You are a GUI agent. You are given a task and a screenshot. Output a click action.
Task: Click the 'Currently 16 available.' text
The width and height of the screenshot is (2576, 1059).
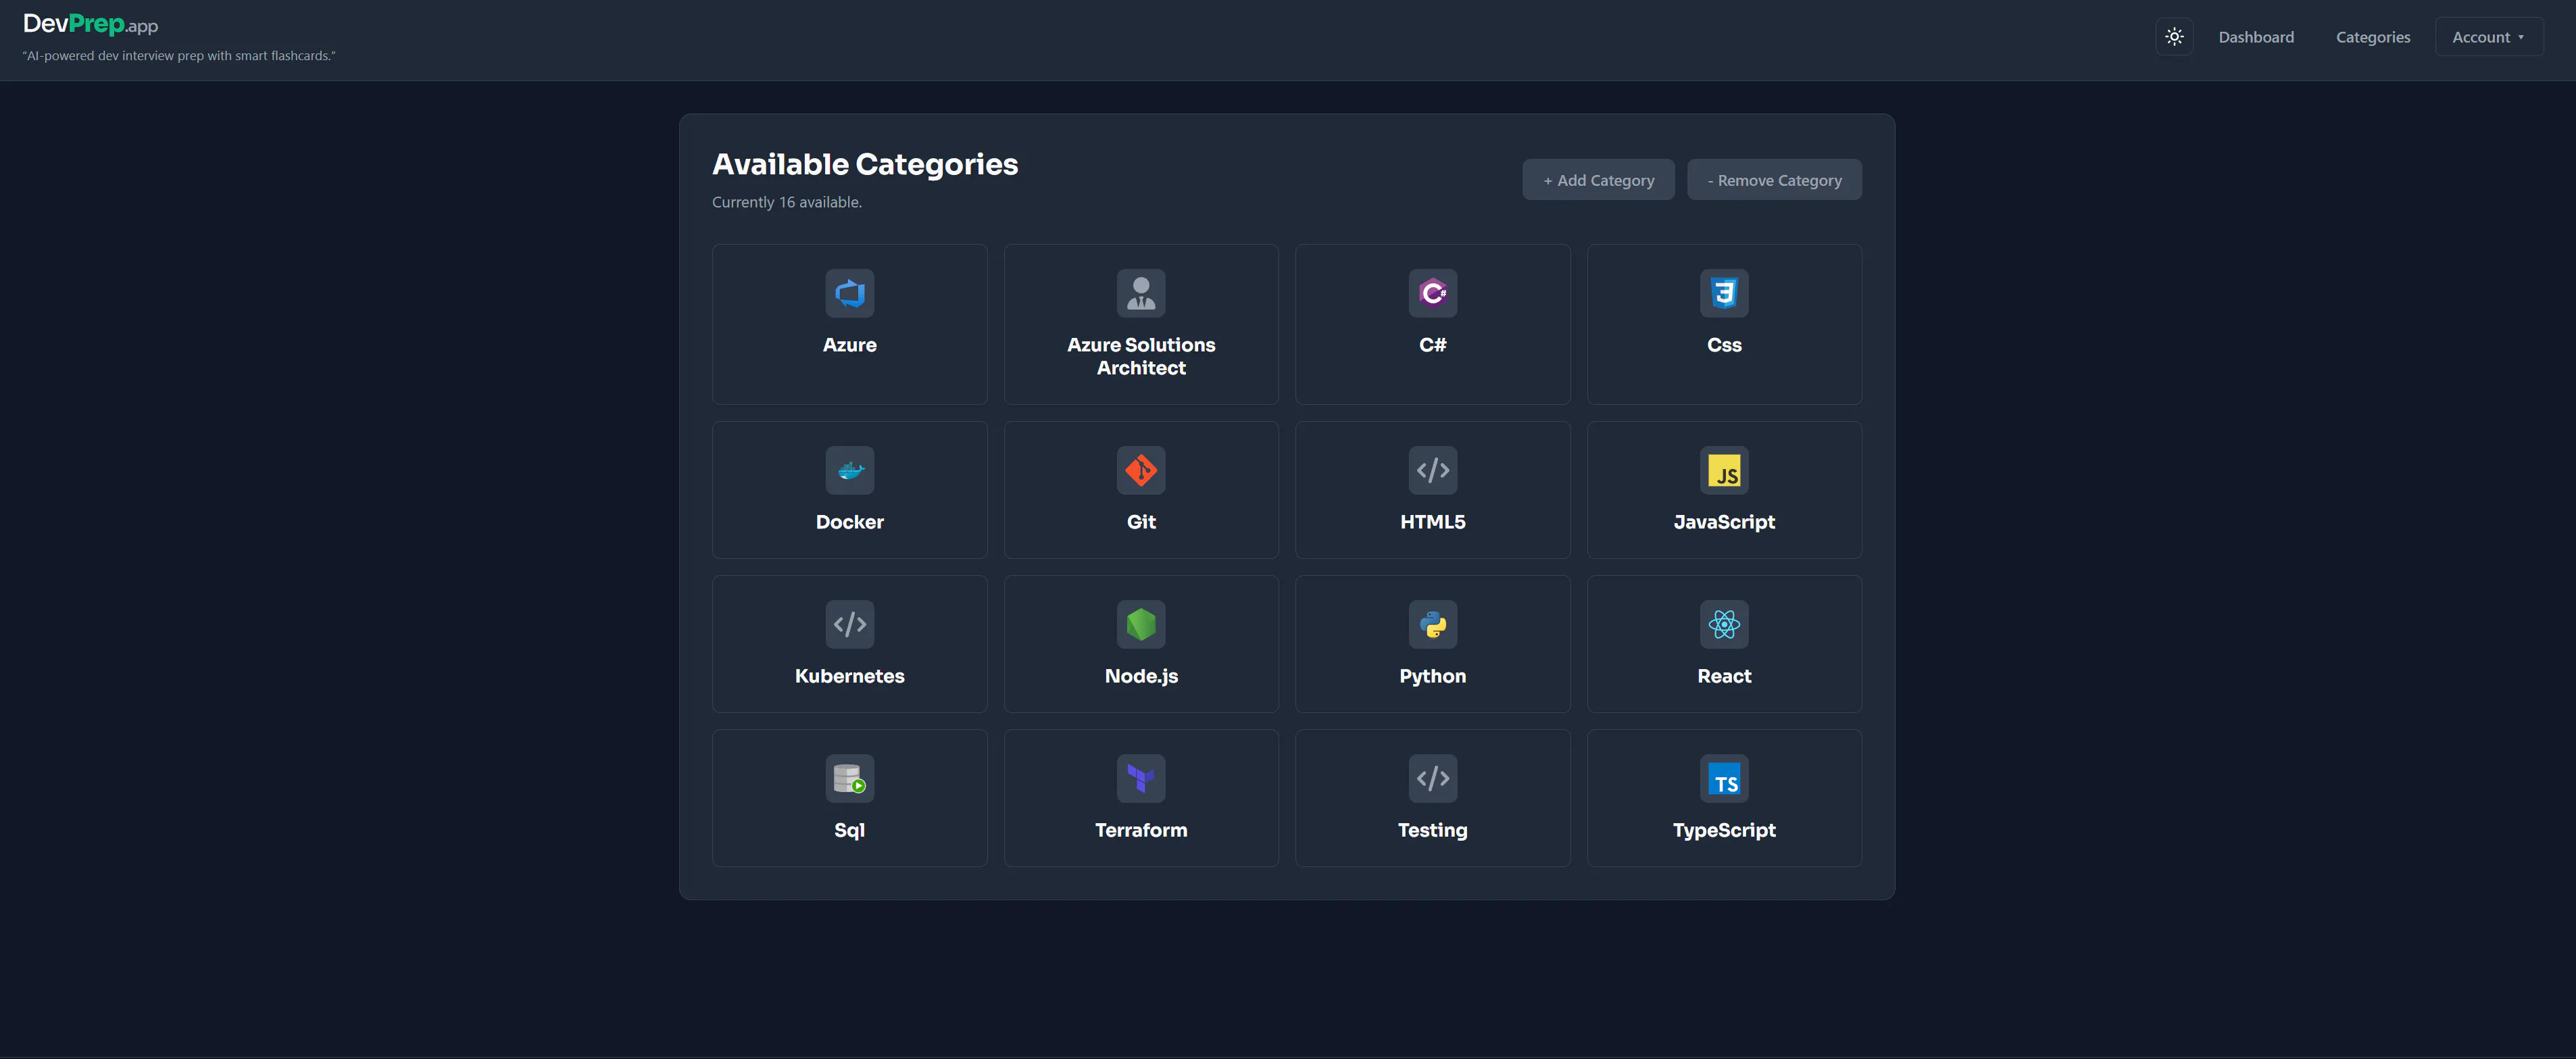(x=787, y=202)
